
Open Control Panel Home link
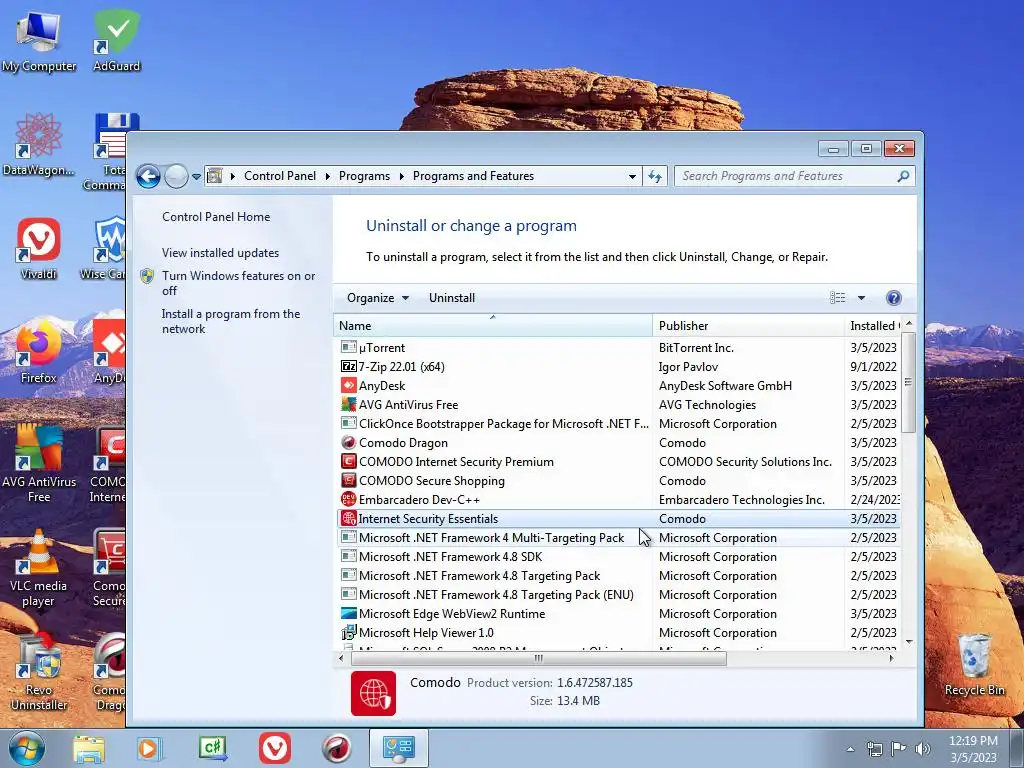[216, 217]
